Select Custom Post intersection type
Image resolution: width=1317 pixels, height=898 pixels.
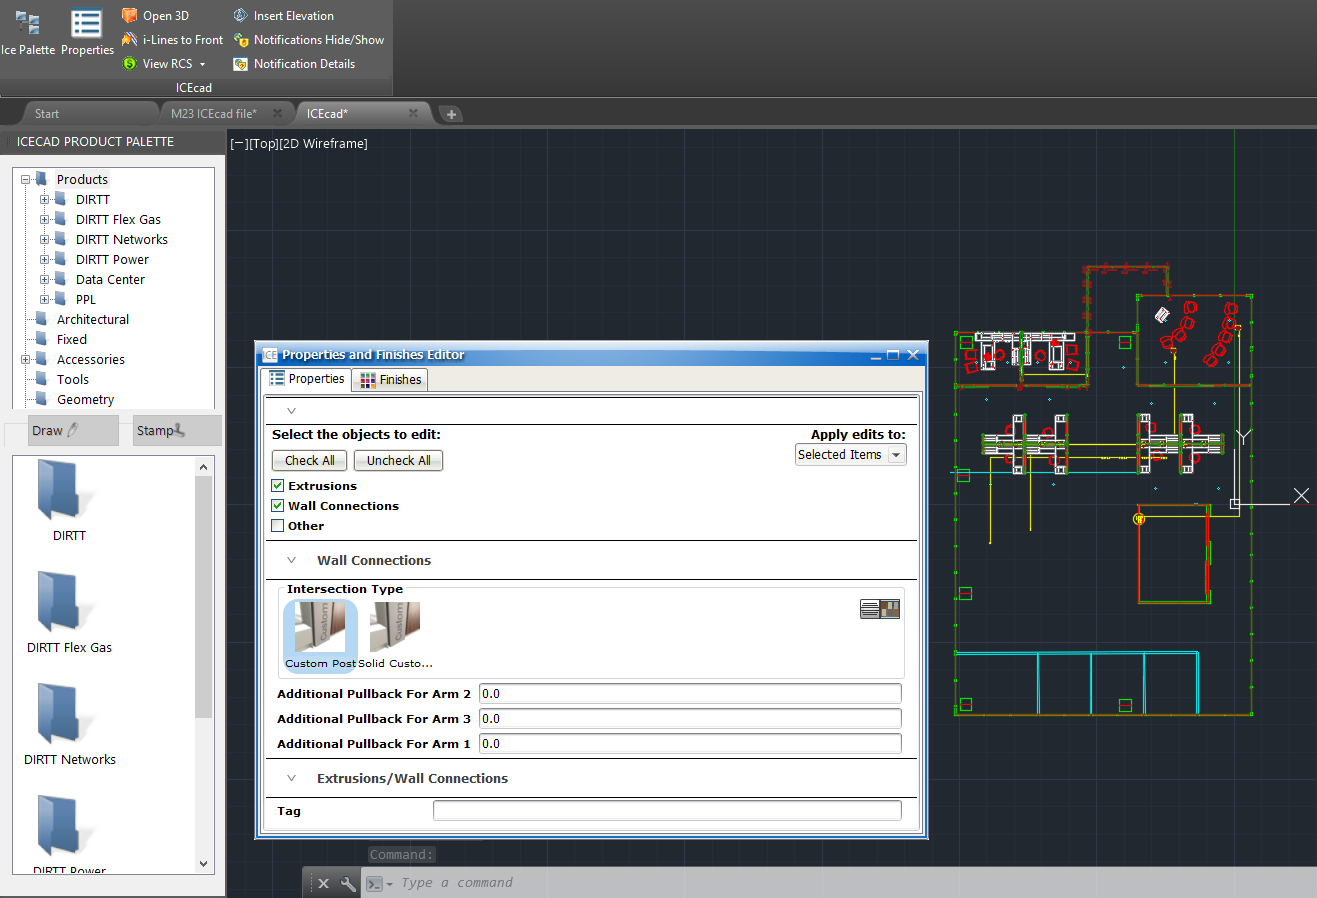pos(320,635)
